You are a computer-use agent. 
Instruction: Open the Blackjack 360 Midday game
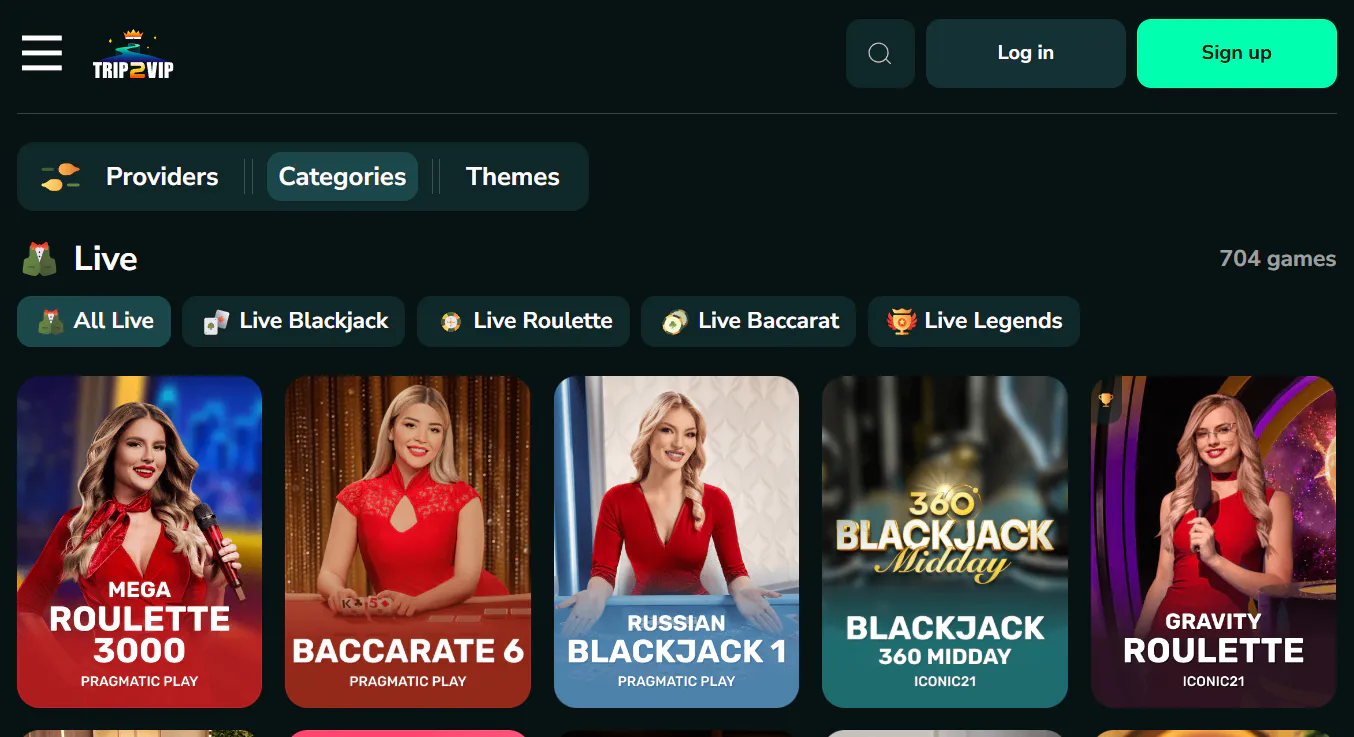(945, 542)
